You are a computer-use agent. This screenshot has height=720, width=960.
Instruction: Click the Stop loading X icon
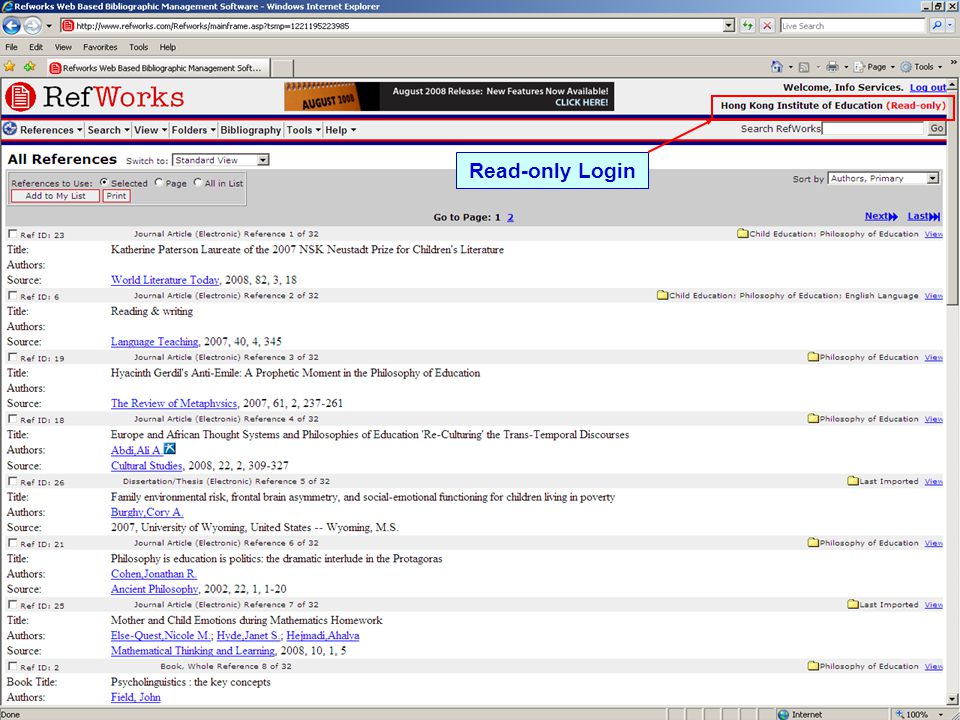767,26
